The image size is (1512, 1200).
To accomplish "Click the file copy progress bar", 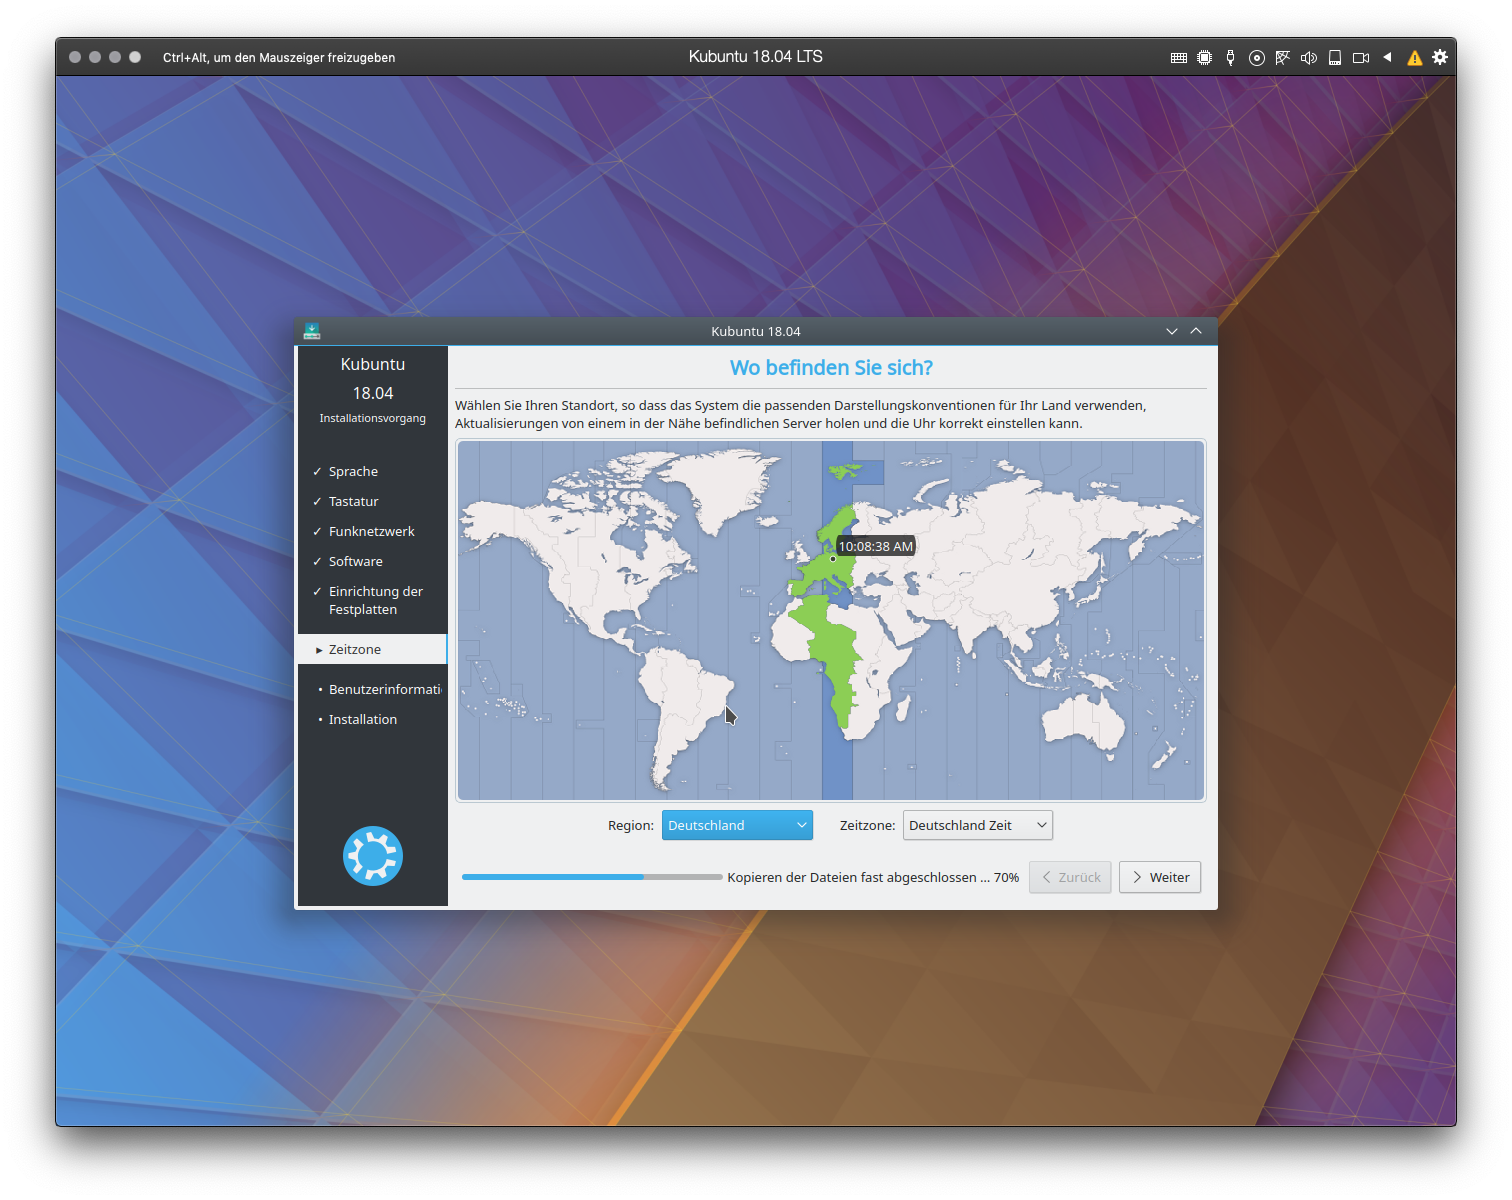I will [592, 877].
